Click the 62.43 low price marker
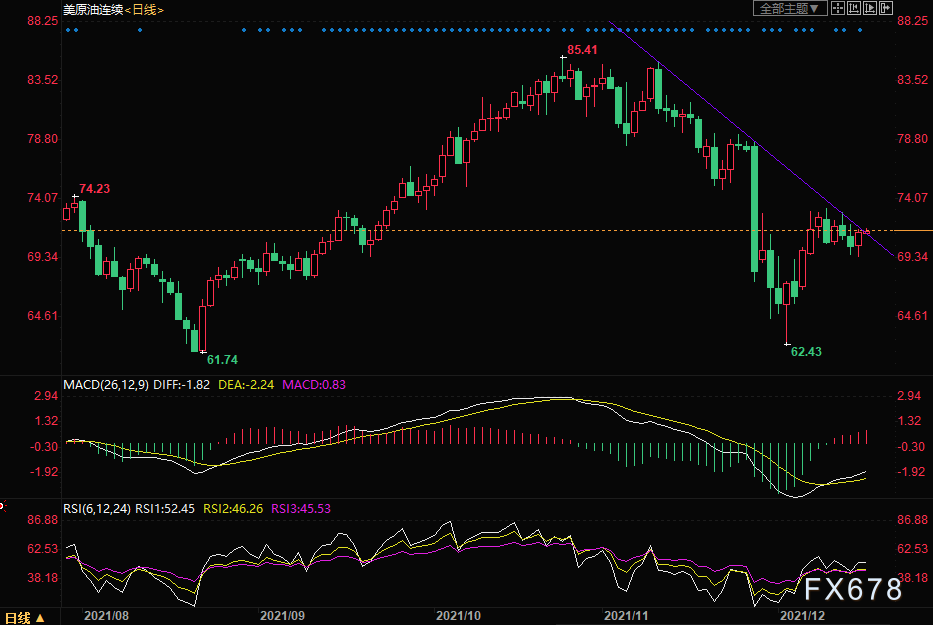Image resolution: width=933 pixels, height=625 pixels. point(806,352)
